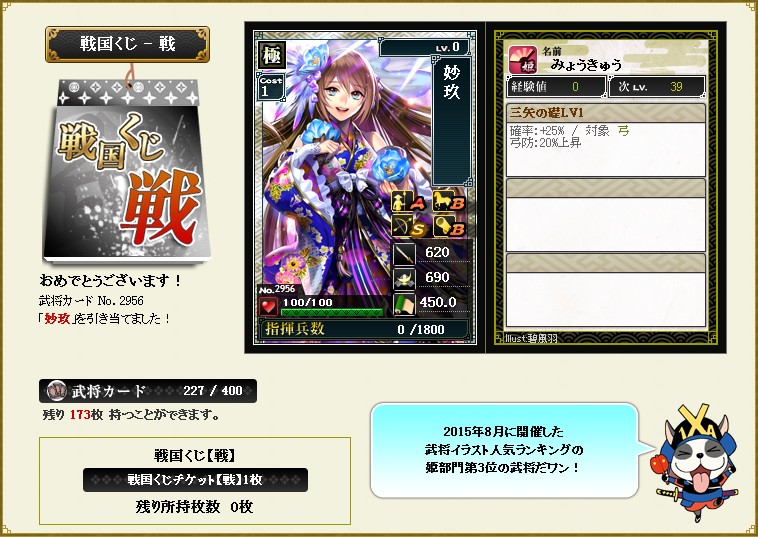
Task: Click the attack power sword icon
Action: [x=404, y=253]
